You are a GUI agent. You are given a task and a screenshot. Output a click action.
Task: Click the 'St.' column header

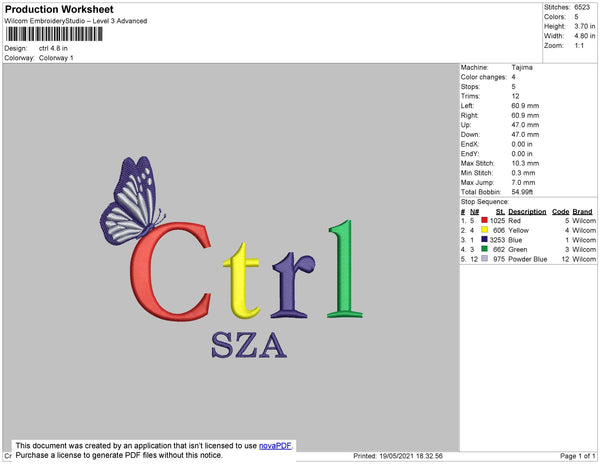click(x=500, y=212)
